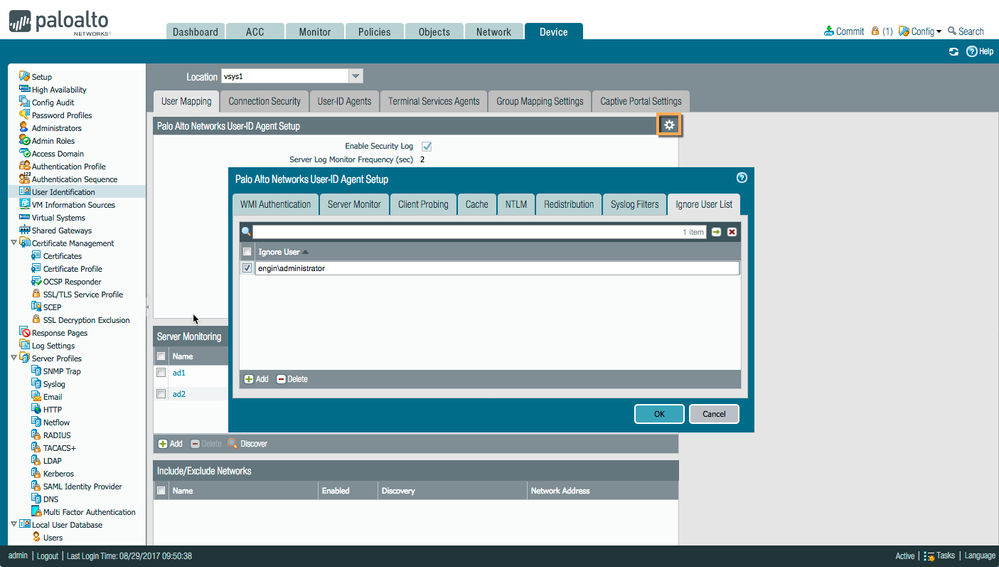Open the Location vsys1 dropdown
999x567 pixels.
[356, 76]
